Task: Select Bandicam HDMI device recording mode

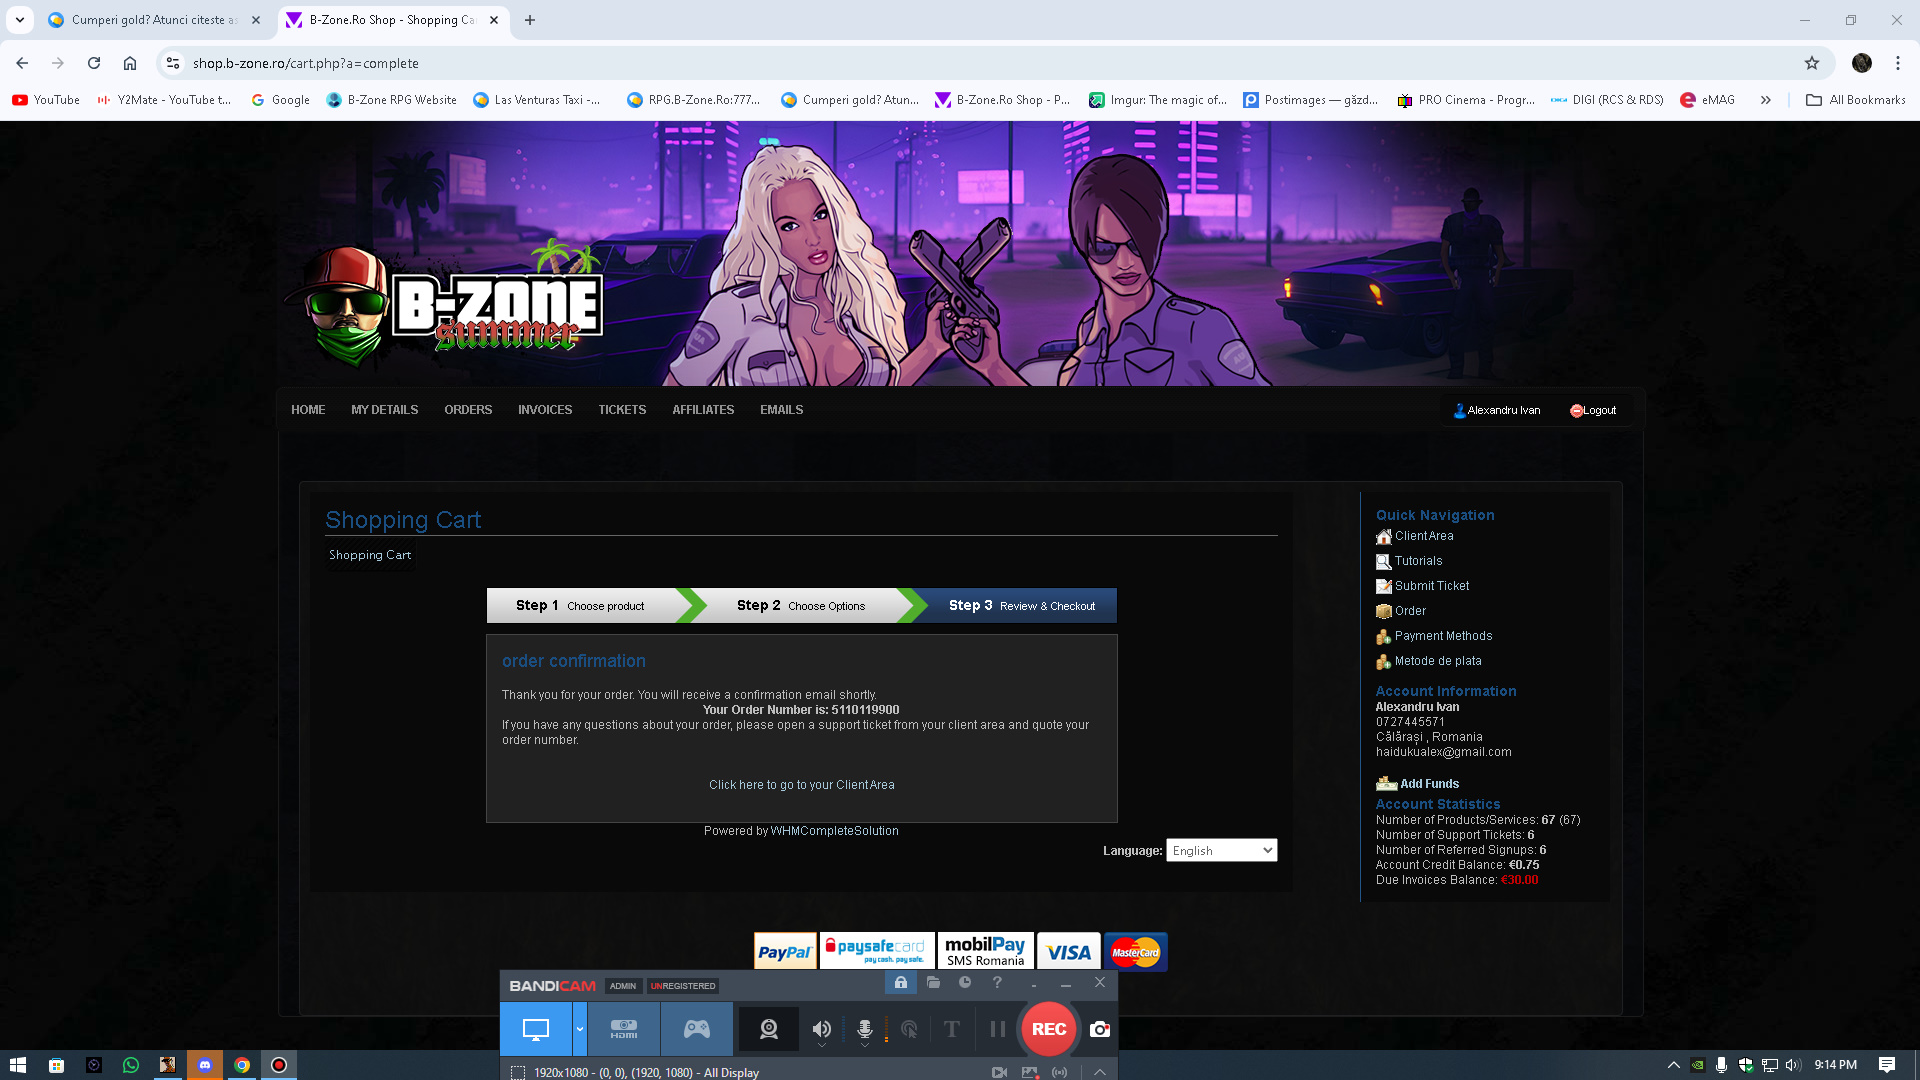Action: pyautogui.click(x=624, y=1029)
